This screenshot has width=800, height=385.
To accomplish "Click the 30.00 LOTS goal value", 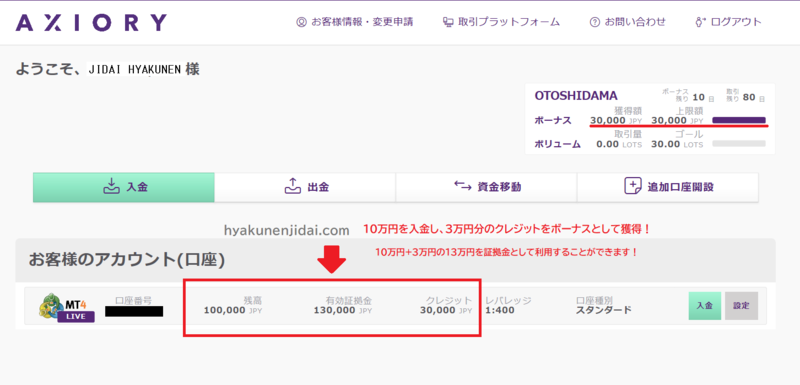I will pos(677,144).
